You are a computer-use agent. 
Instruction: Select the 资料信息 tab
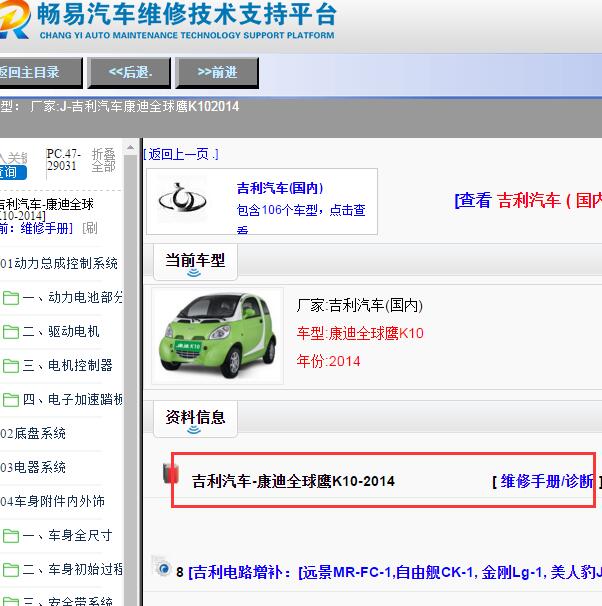(x=195, y=419)
